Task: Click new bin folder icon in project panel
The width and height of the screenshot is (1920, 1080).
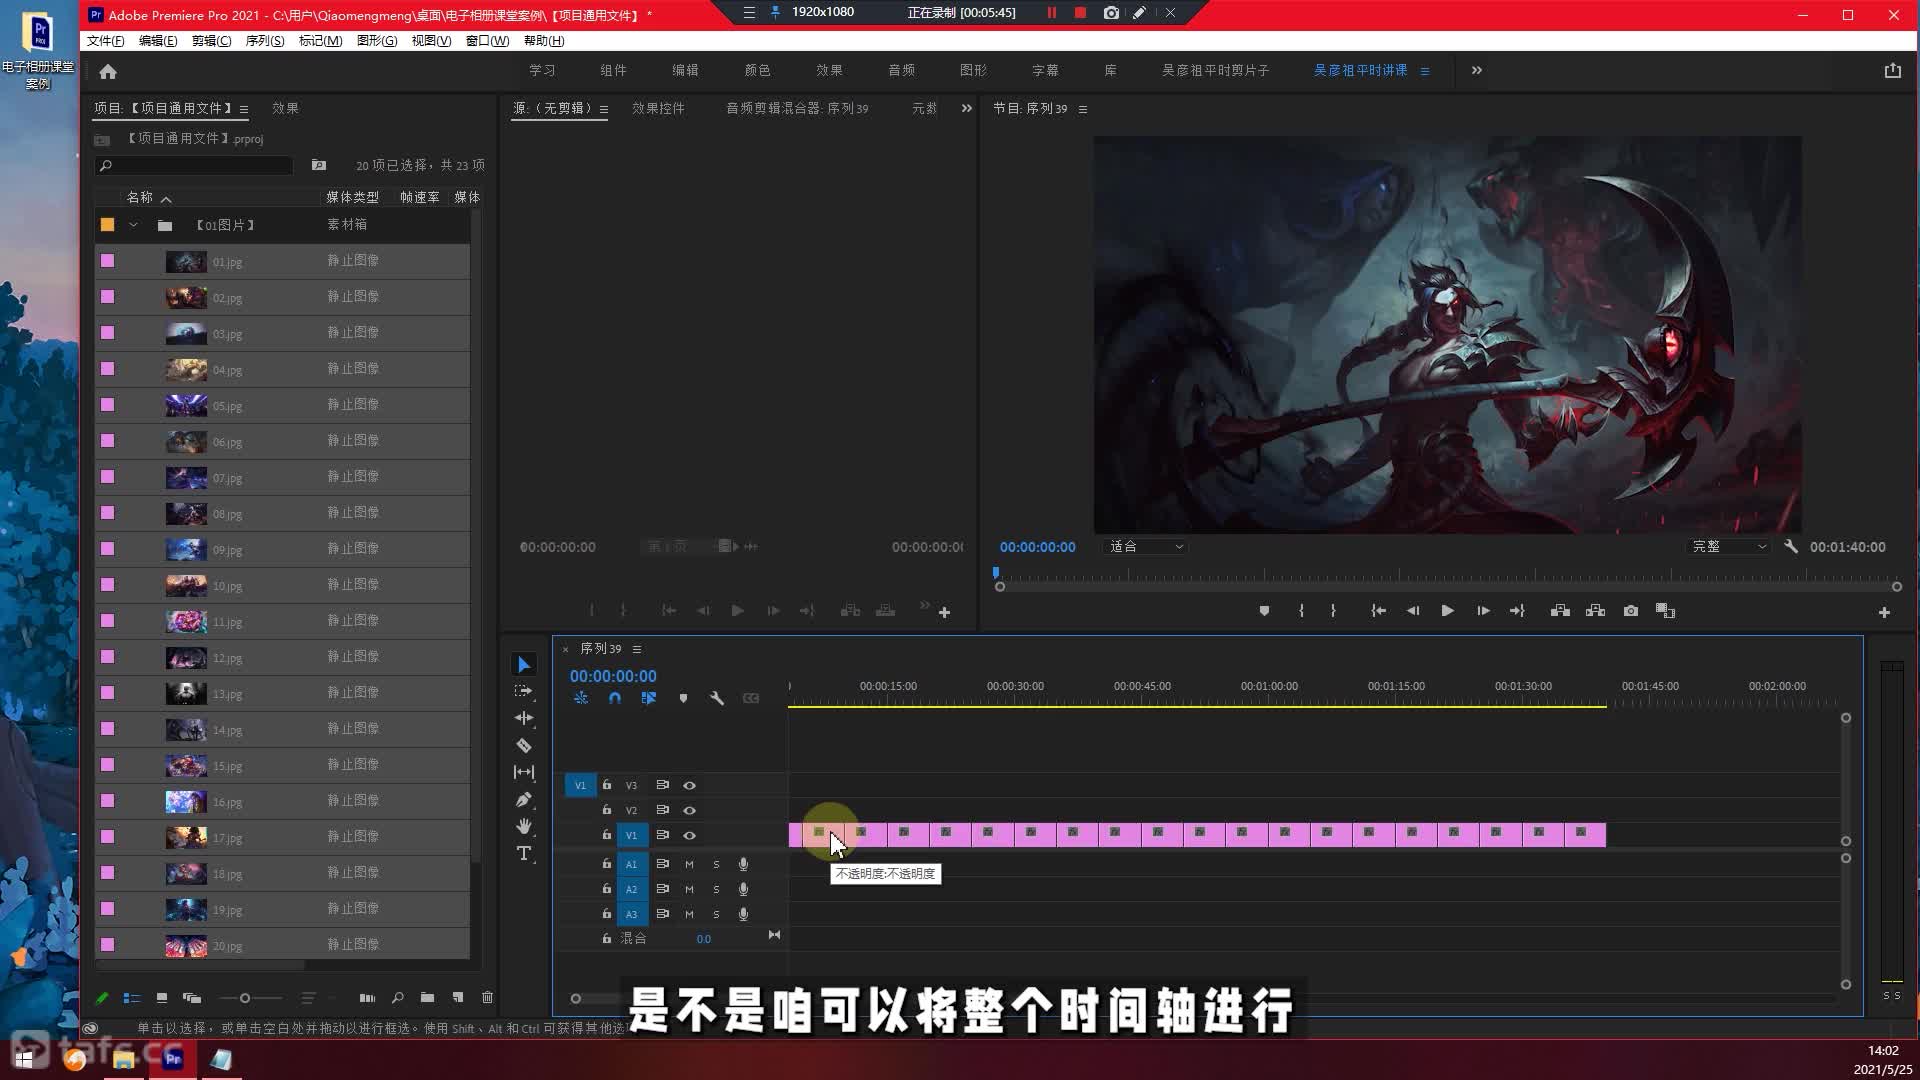Action: [x=427, y=998]
